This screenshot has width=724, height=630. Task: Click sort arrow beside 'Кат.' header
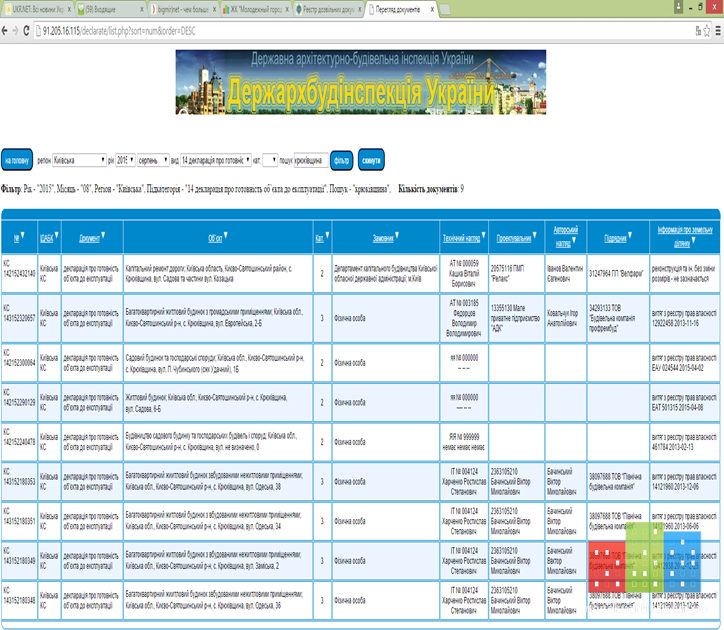pyautogui.click(x=327, y=236)
